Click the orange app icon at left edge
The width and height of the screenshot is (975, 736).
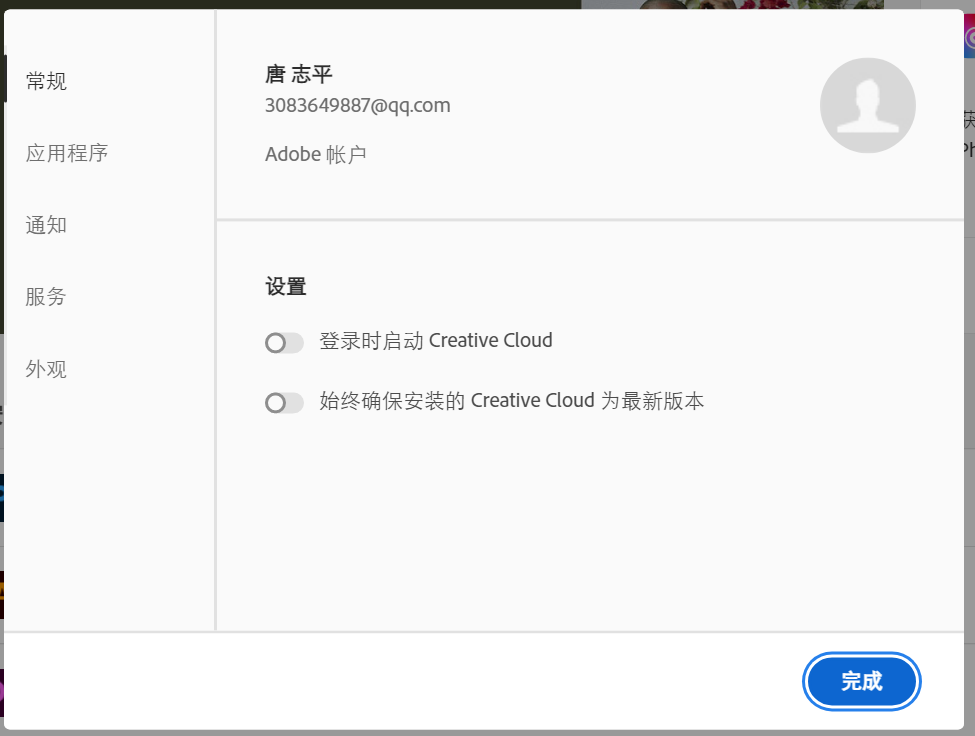tap(2, 594)
